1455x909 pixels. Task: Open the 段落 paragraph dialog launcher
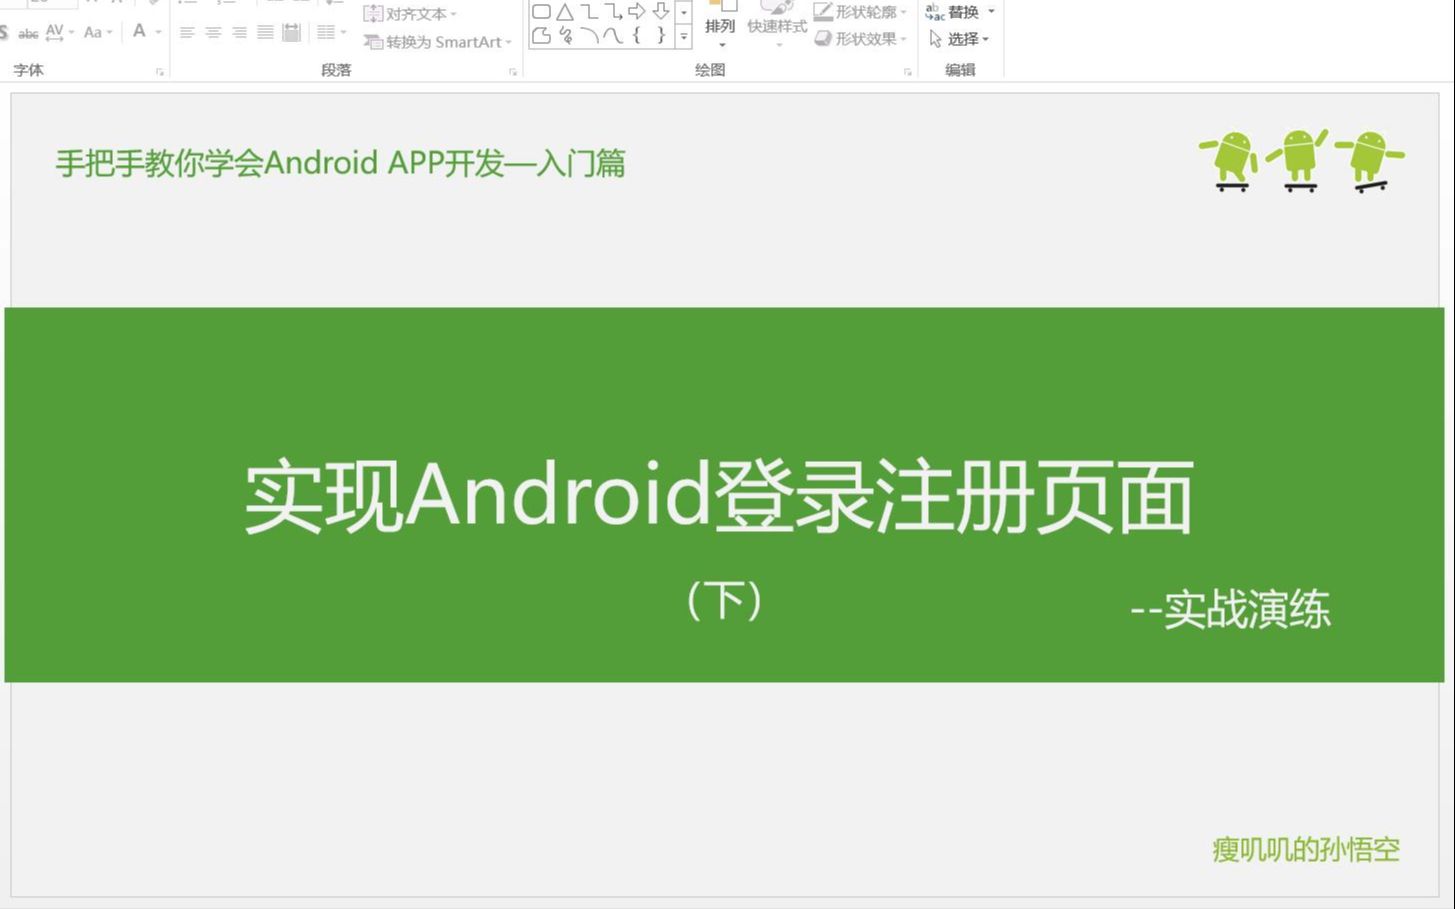(x=513, y=72)
